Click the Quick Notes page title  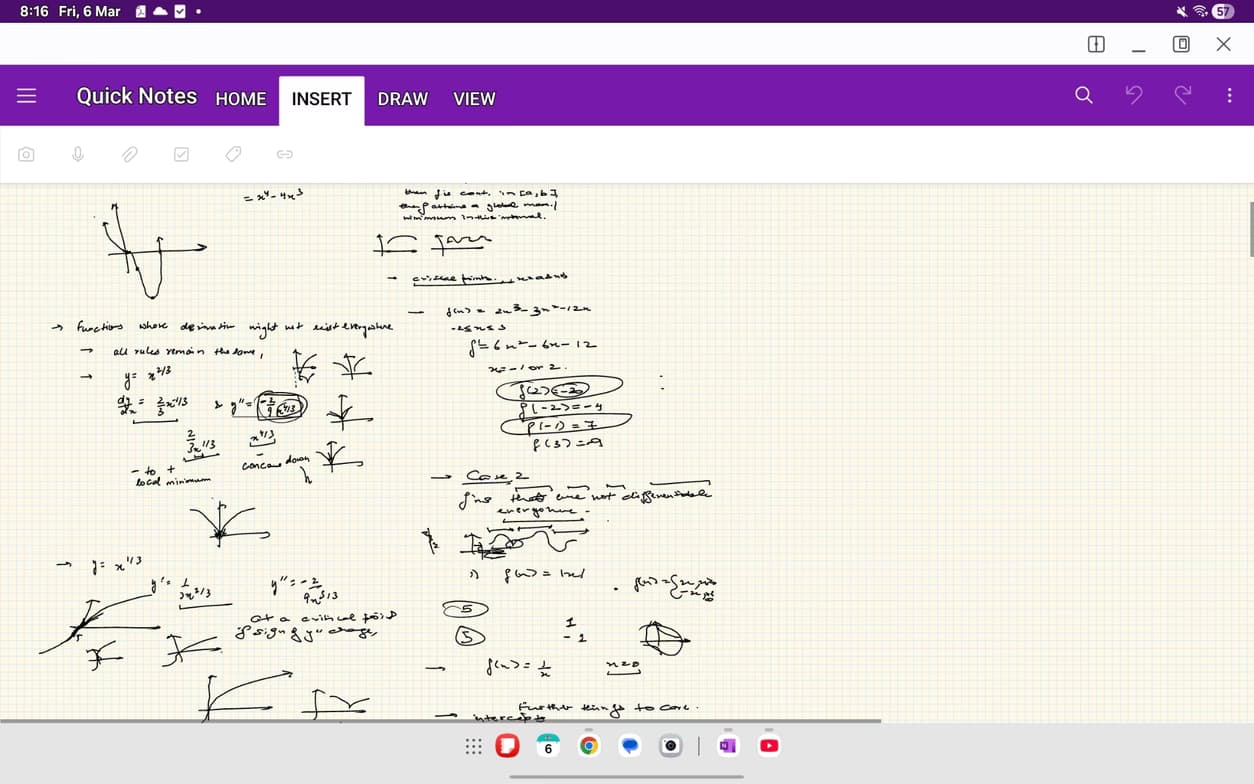click(137, 96)
